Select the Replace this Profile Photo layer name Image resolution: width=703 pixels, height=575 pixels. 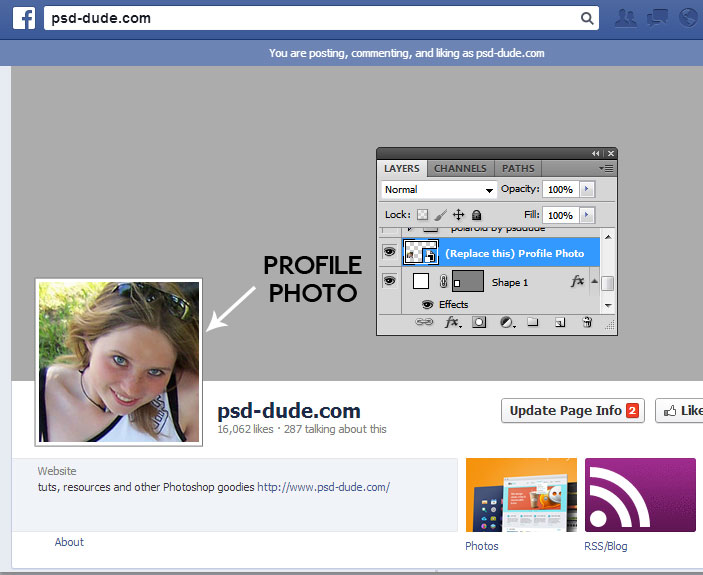pos(514,253)
